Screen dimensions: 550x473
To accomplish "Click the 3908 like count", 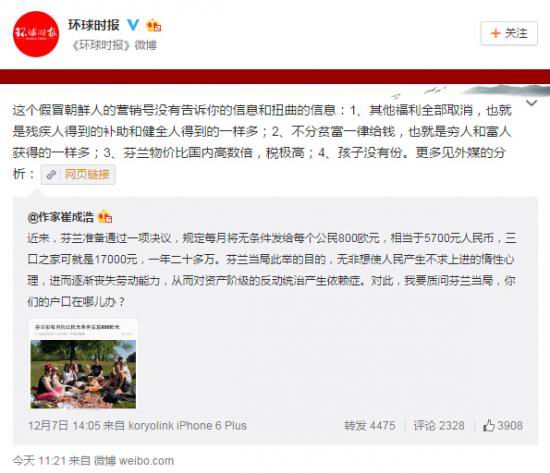I will click(x=510, y=426).
